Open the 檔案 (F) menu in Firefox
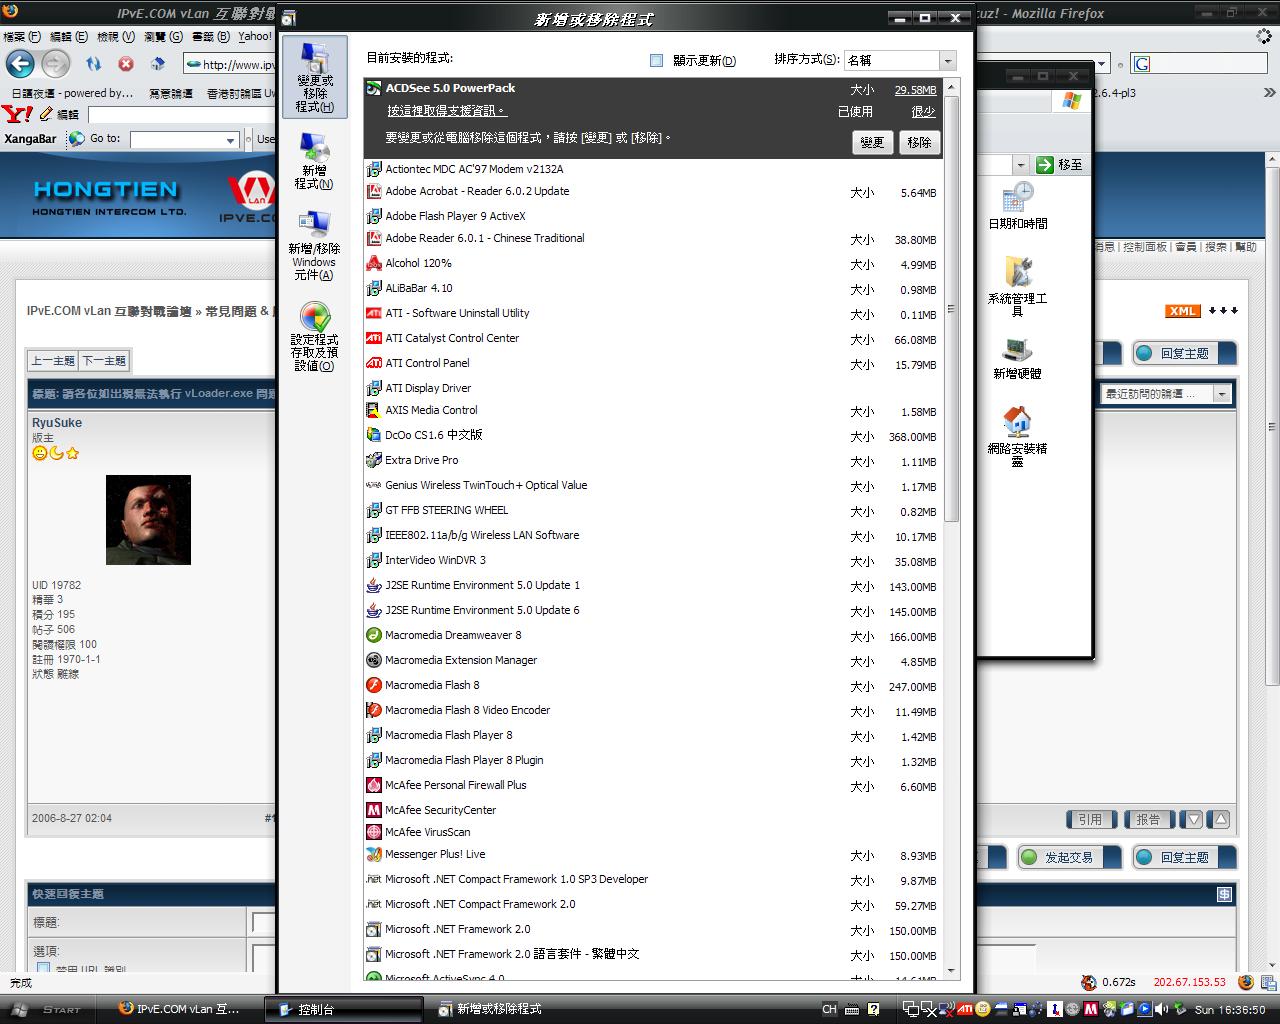The width and height of the screenshot is (1280, 1024). 22,36
